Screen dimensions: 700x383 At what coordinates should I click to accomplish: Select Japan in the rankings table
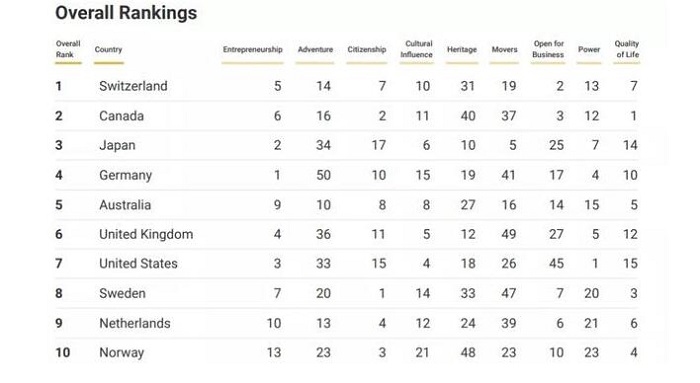pyautogui.click(x=117, y=146)
